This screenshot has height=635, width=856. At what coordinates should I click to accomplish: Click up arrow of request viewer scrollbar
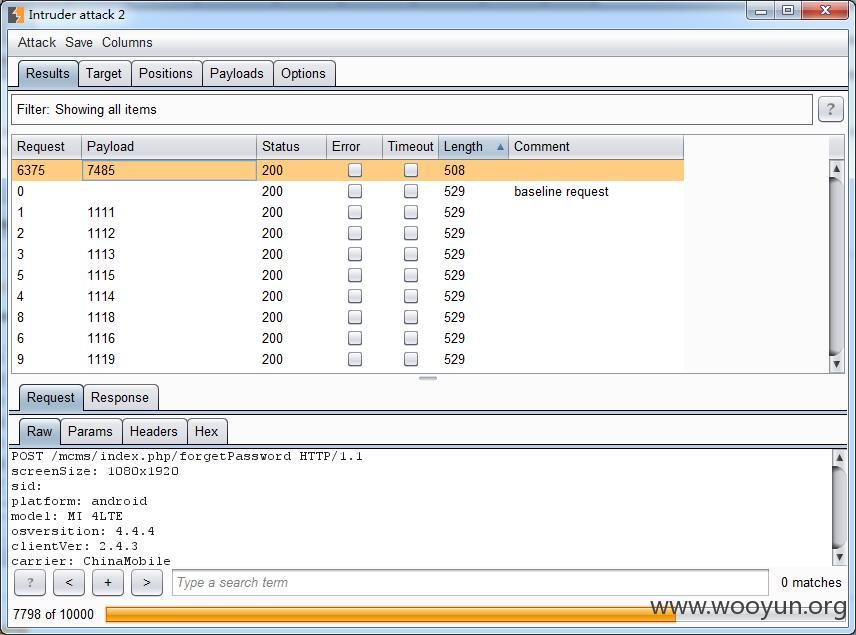(839, 458)
